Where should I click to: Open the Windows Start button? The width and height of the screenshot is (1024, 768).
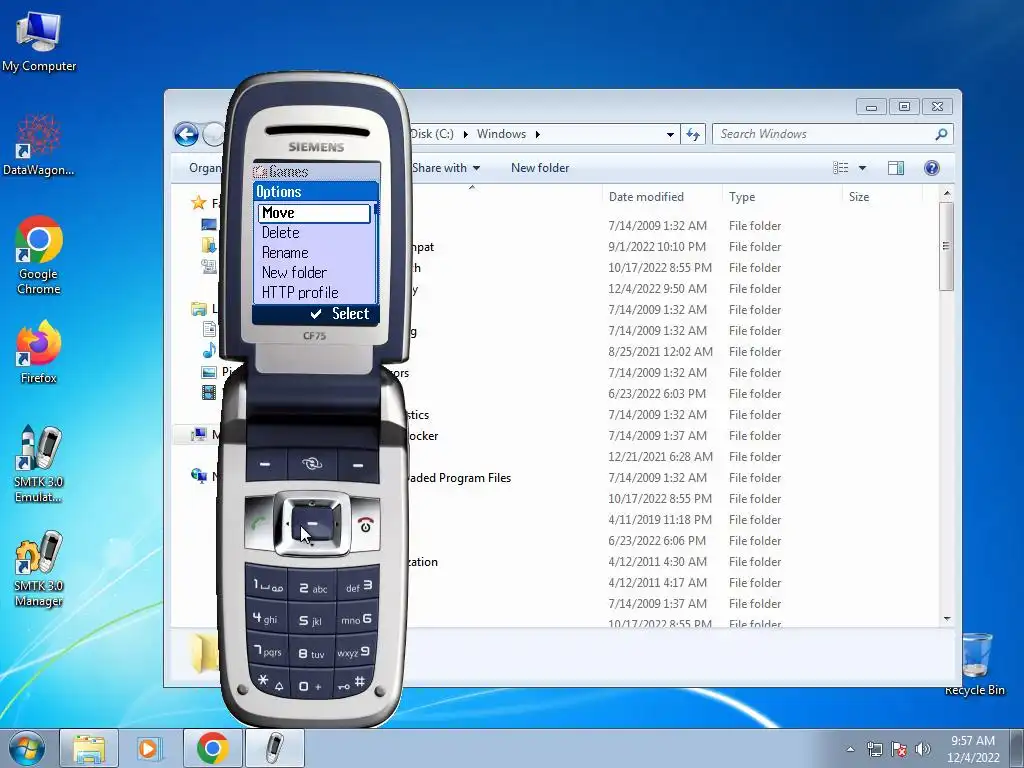tap(27, 748)
